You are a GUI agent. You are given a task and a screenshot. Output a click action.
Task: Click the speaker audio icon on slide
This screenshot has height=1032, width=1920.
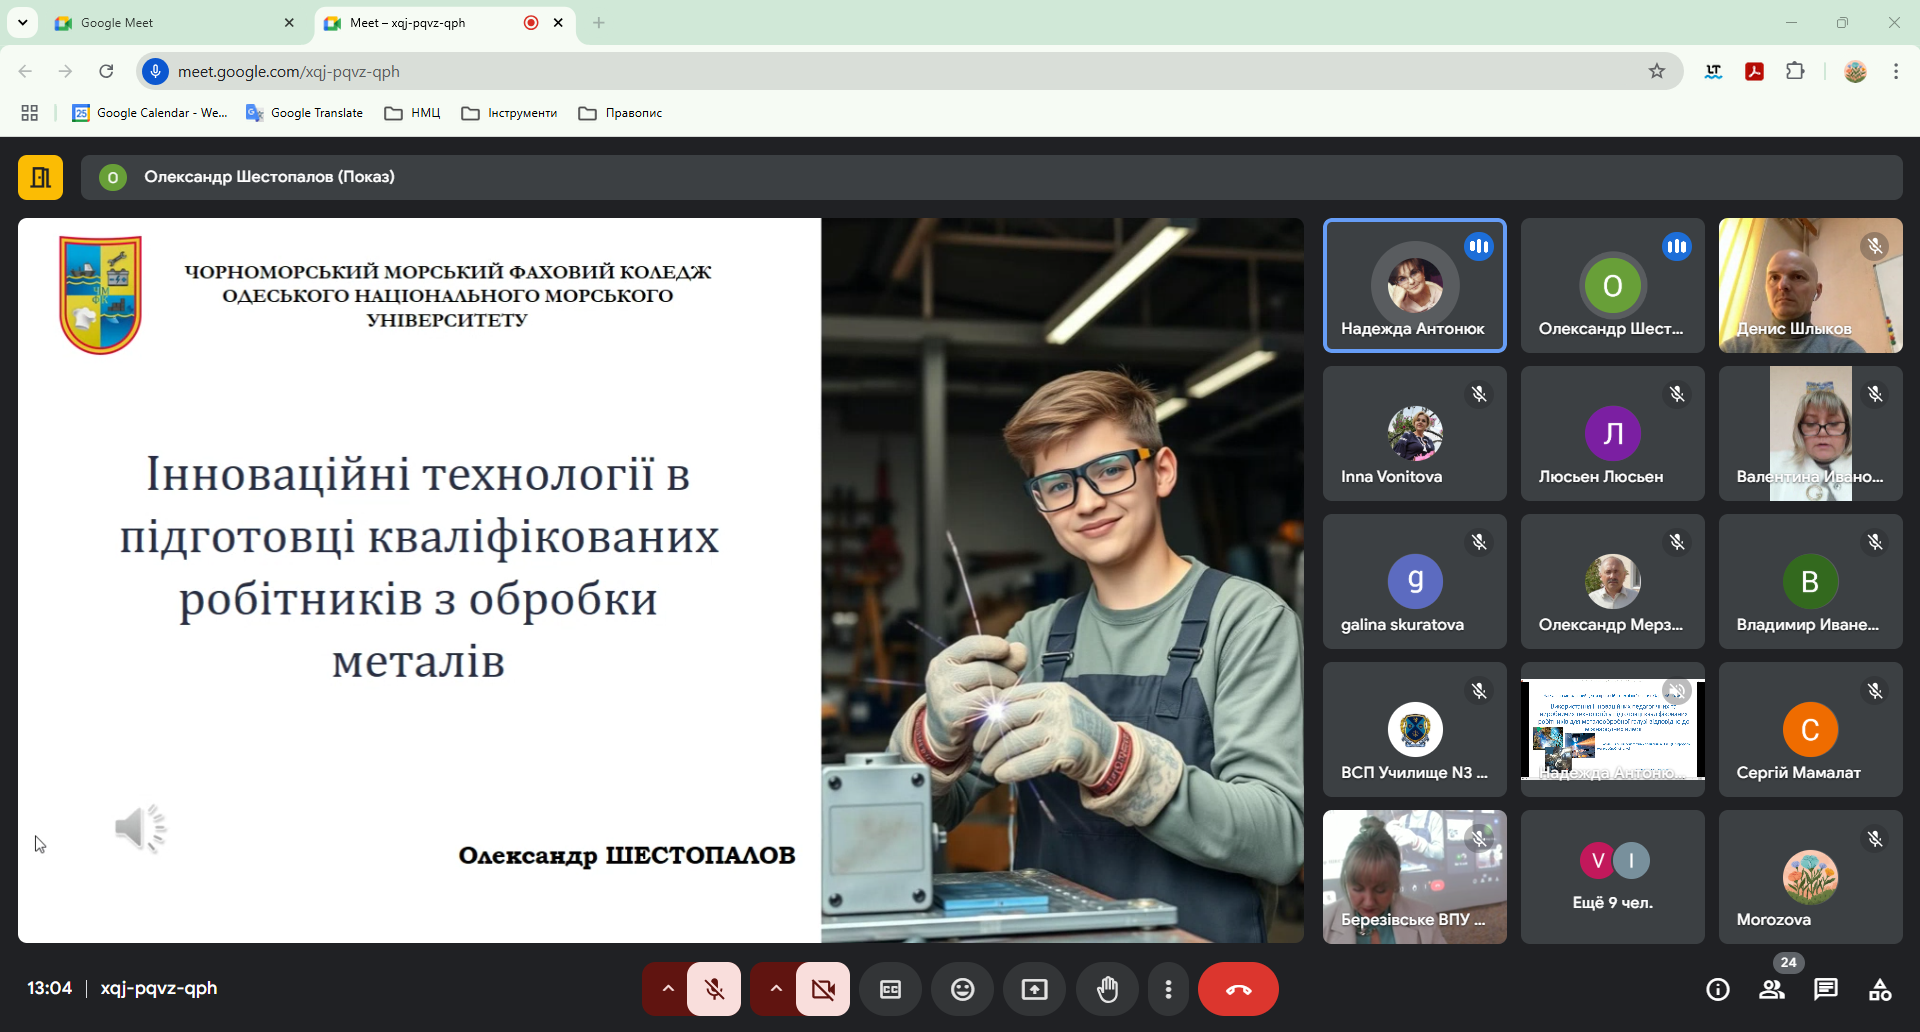click(x=139, y=828)
